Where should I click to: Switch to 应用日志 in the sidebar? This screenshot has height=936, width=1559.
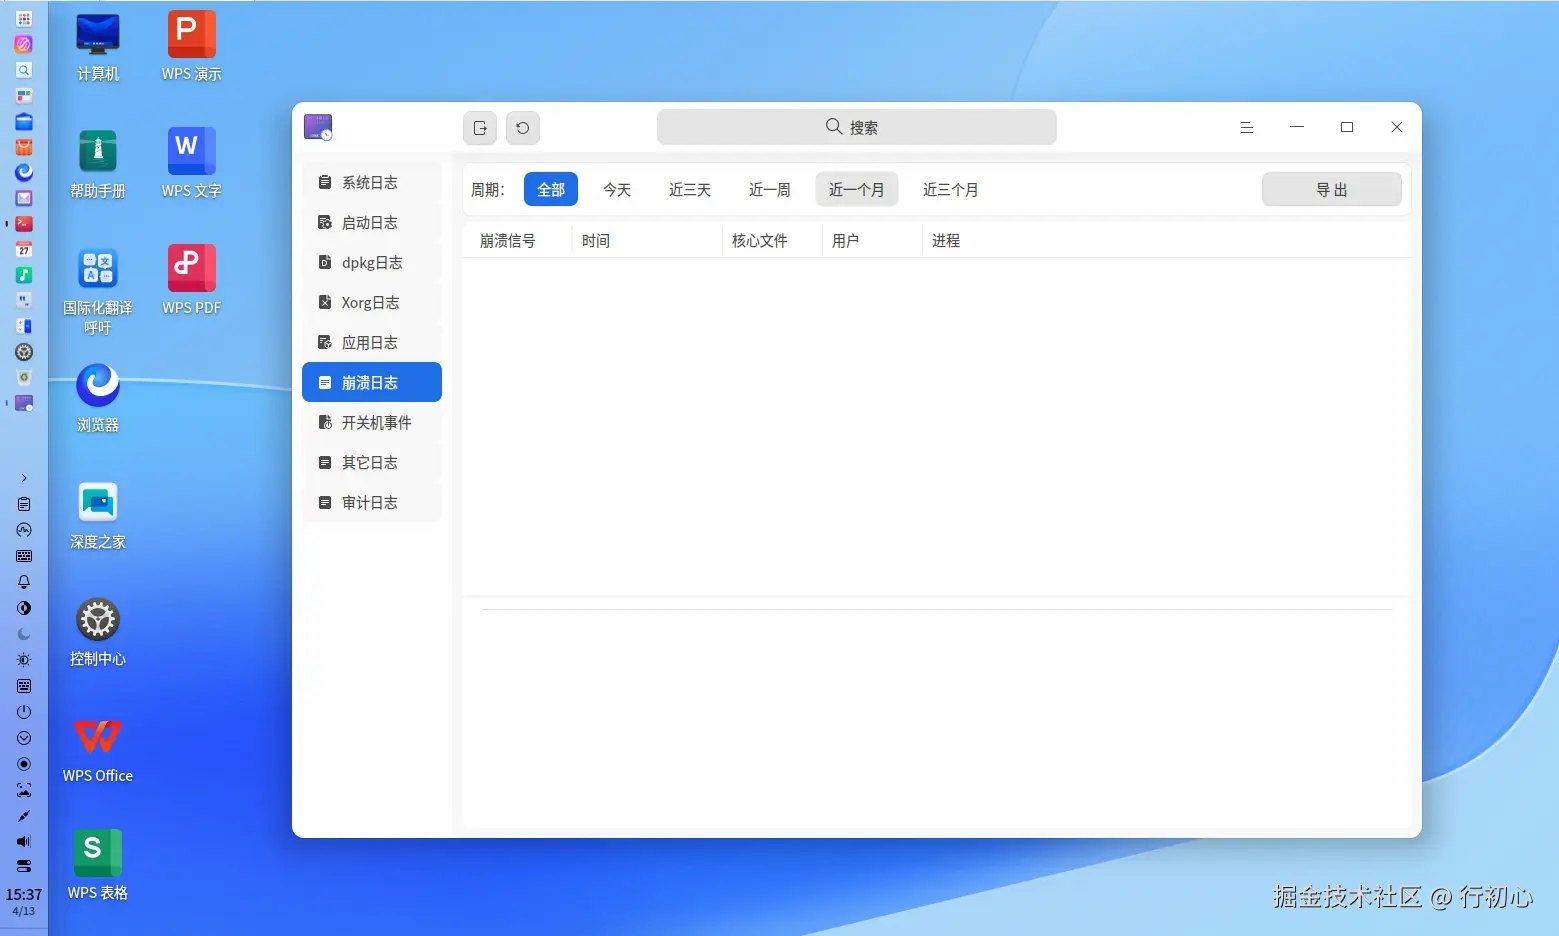(x=372, y=342)
